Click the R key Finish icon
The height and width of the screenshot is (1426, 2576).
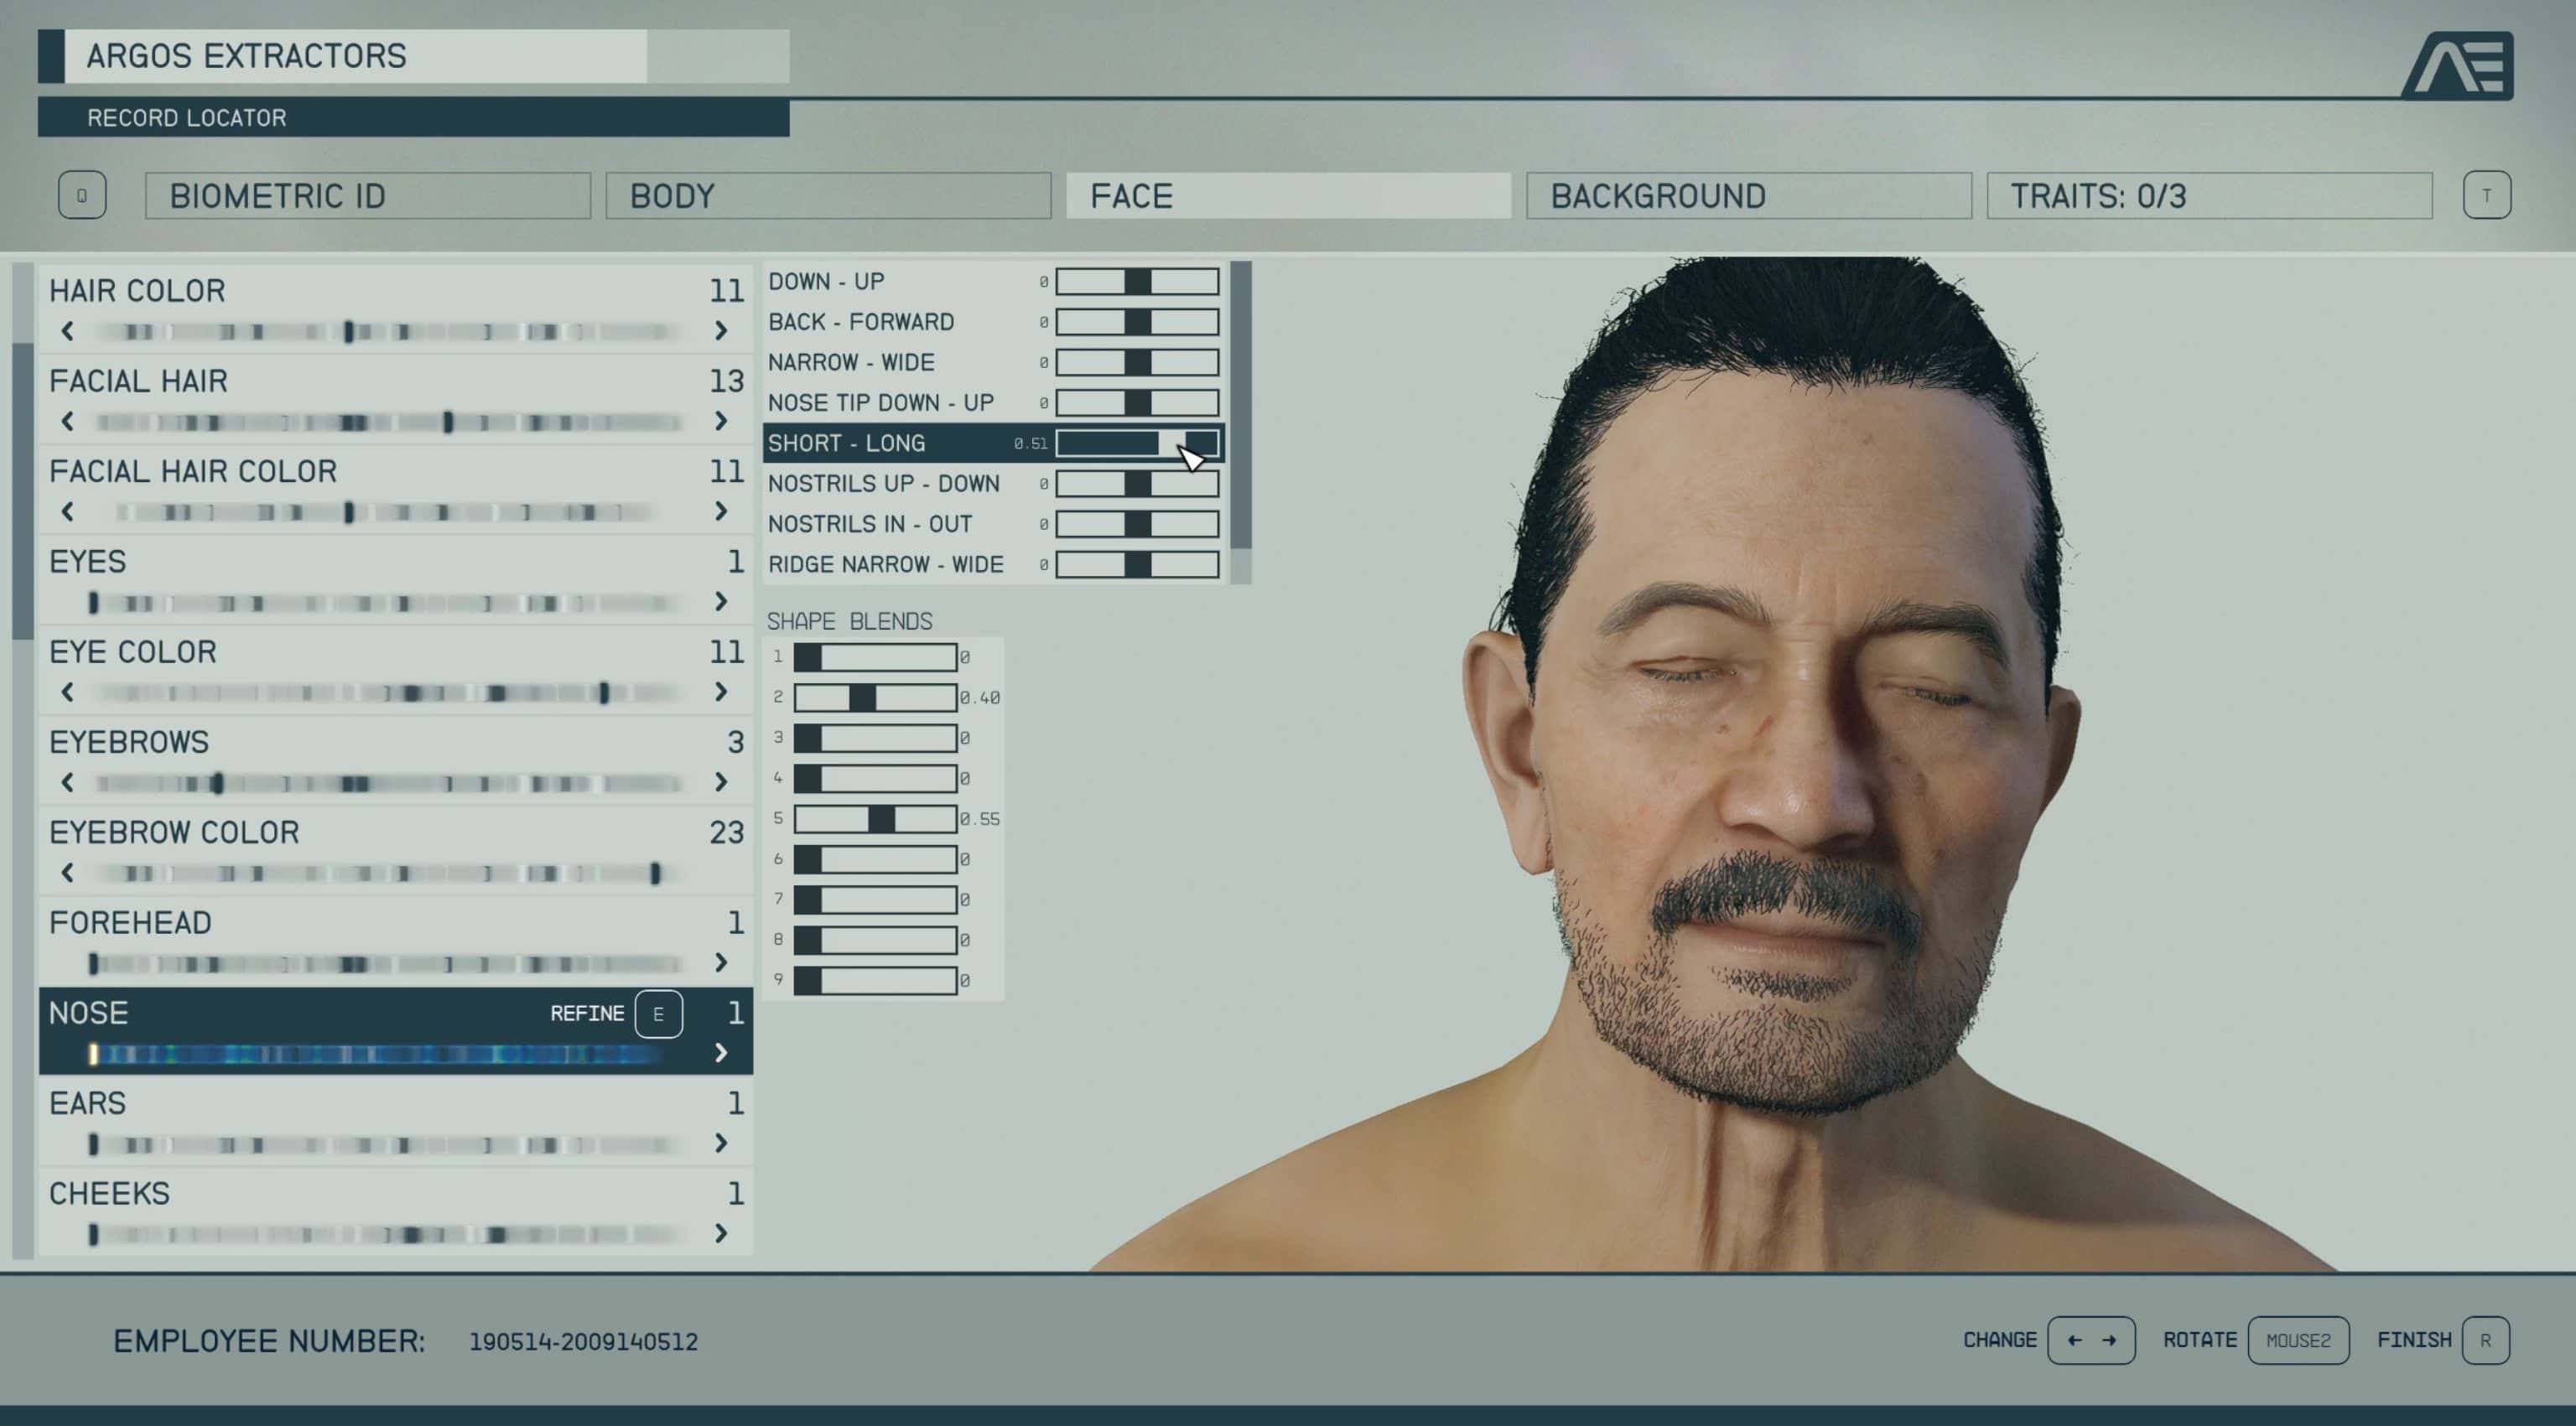point(2485,1340)
